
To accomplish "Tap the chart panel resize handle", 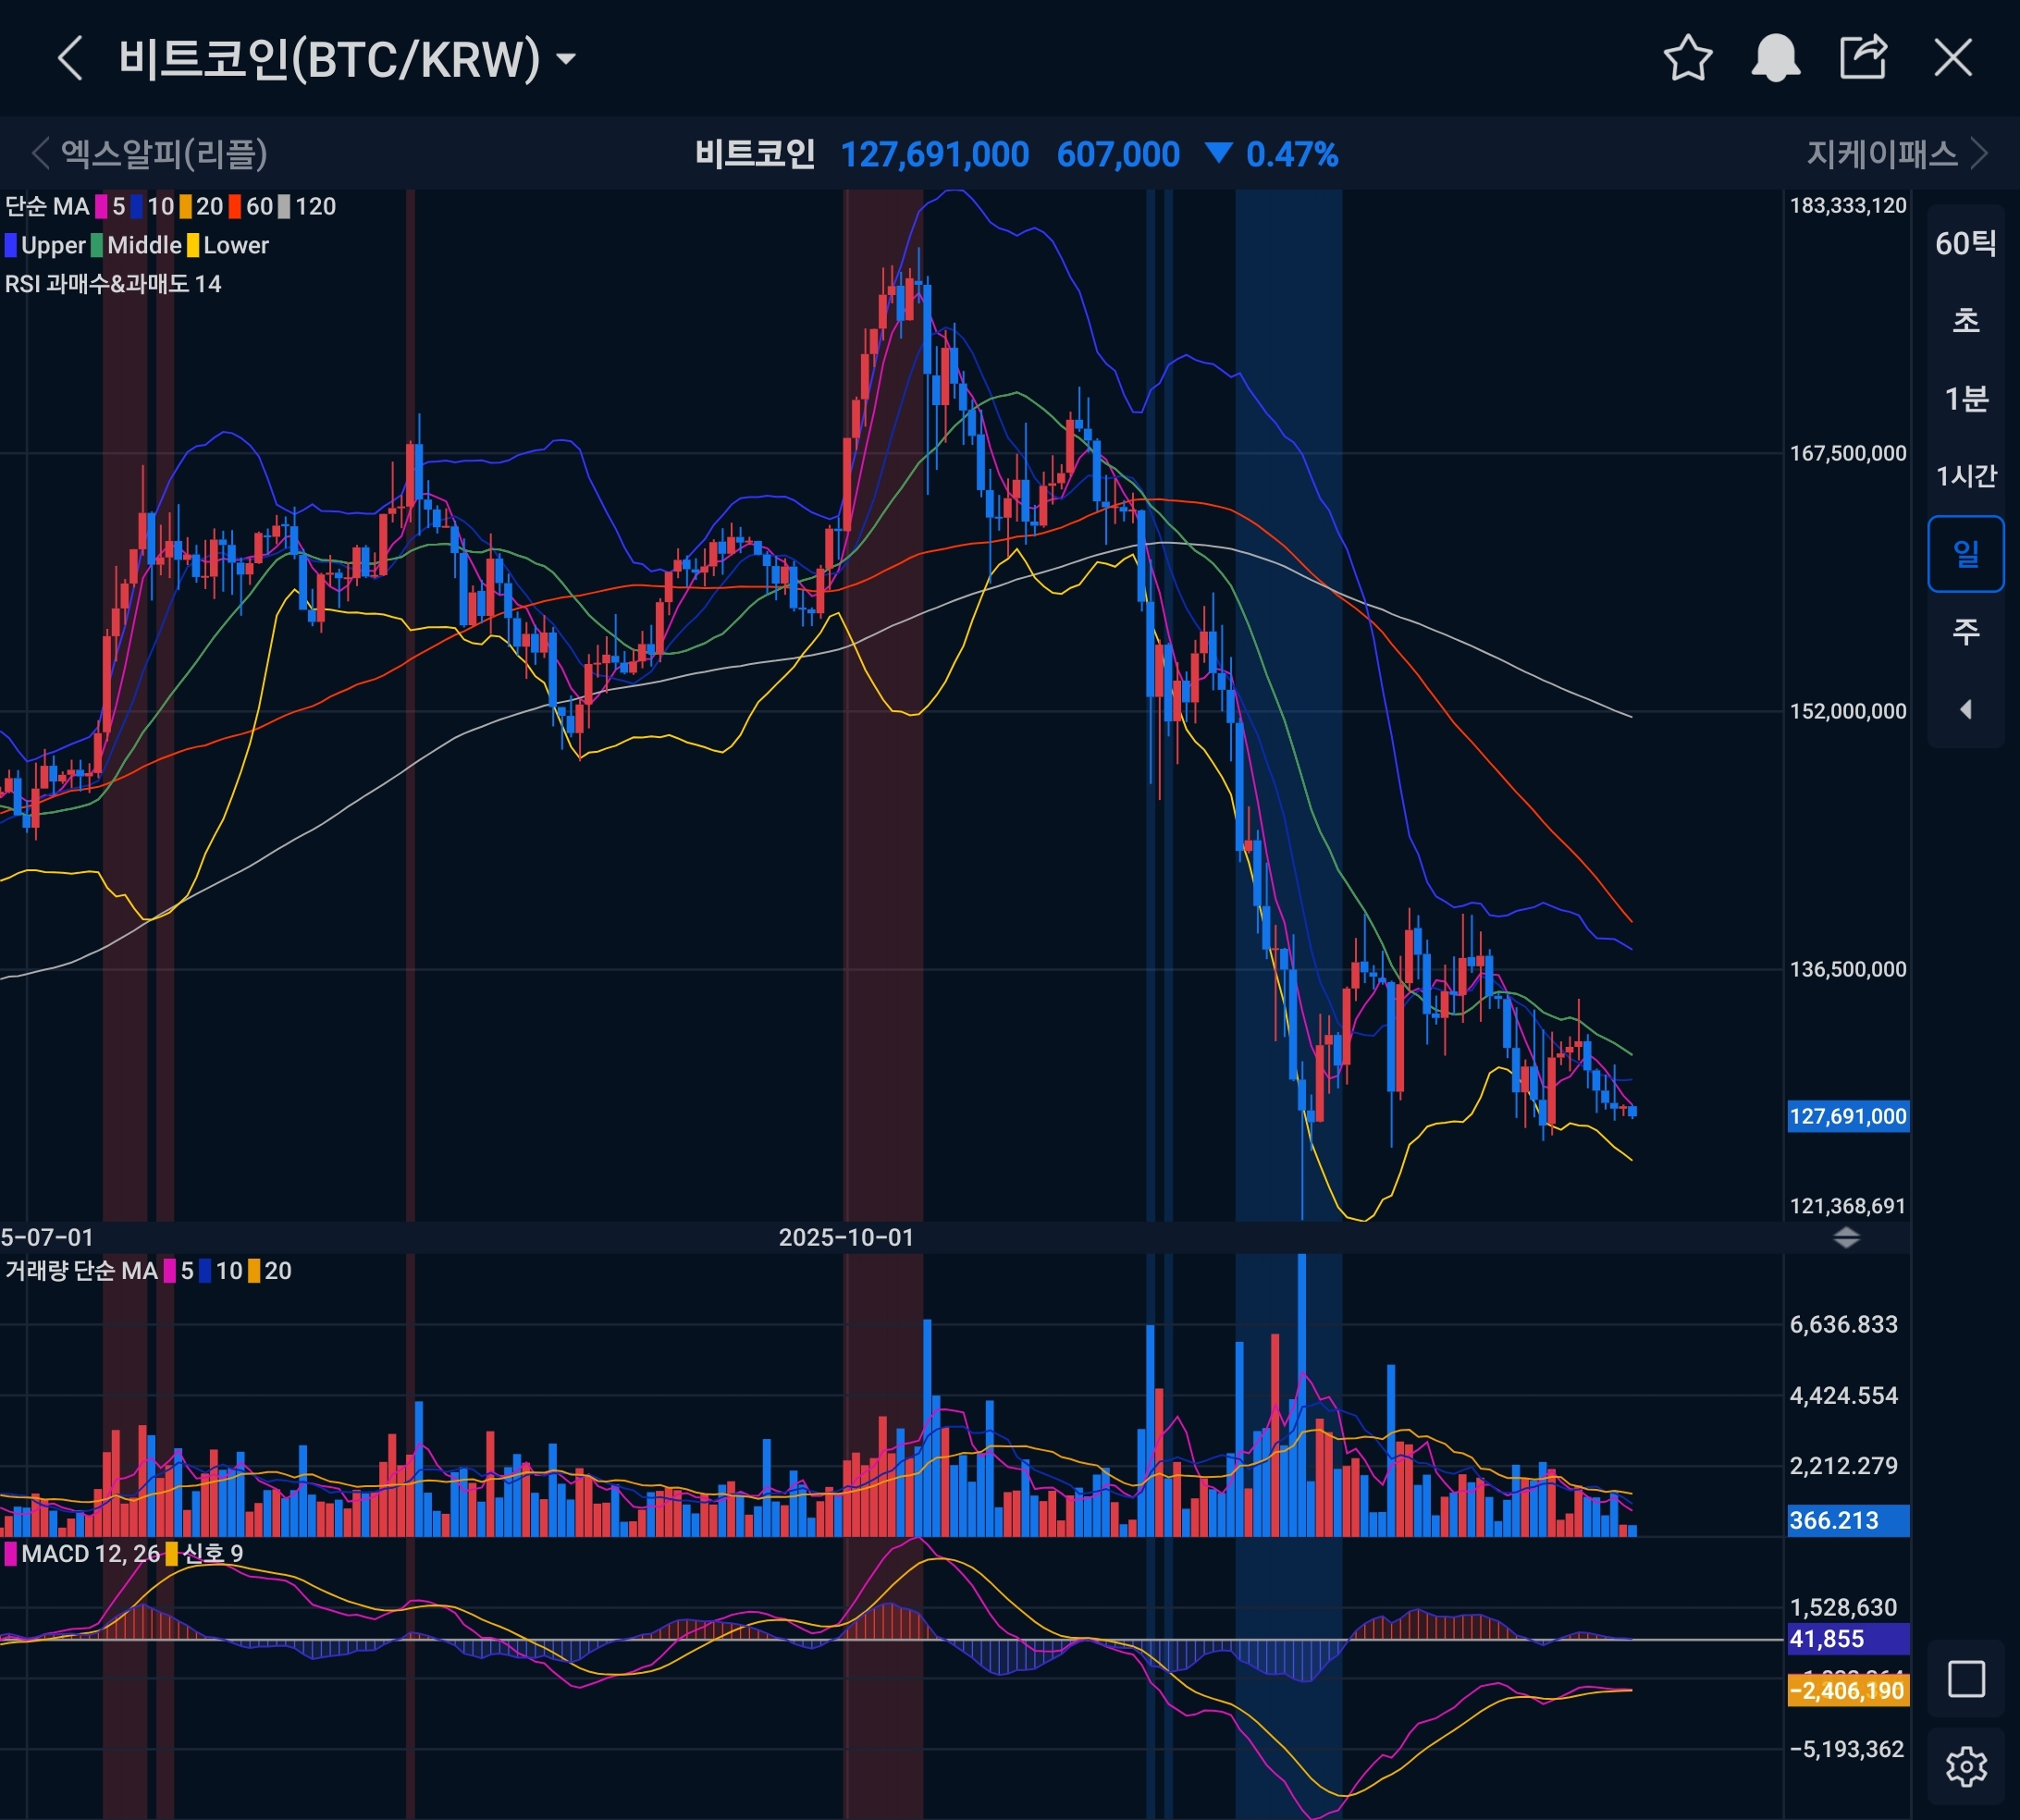I will tap(1846, 1238).
